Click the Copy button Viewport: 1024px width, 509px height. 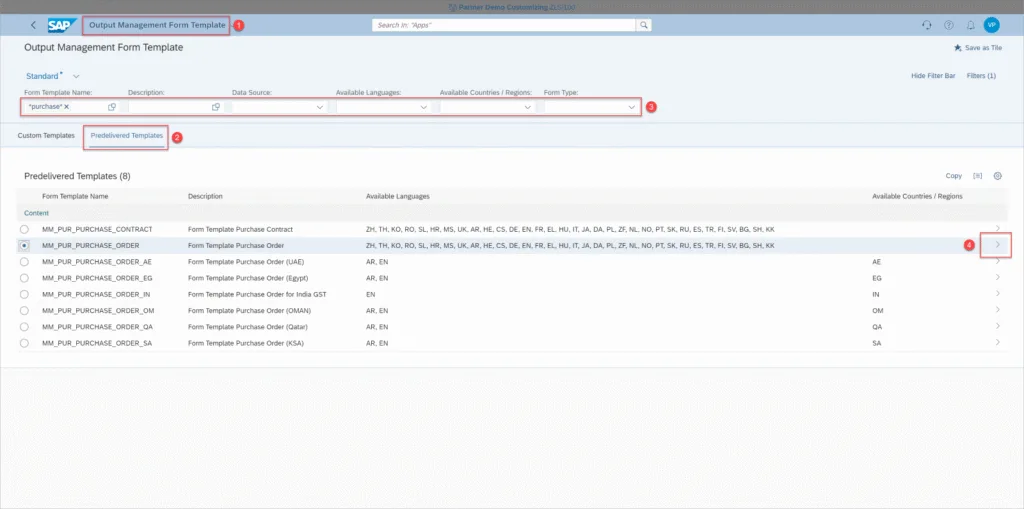coord(953,176)
